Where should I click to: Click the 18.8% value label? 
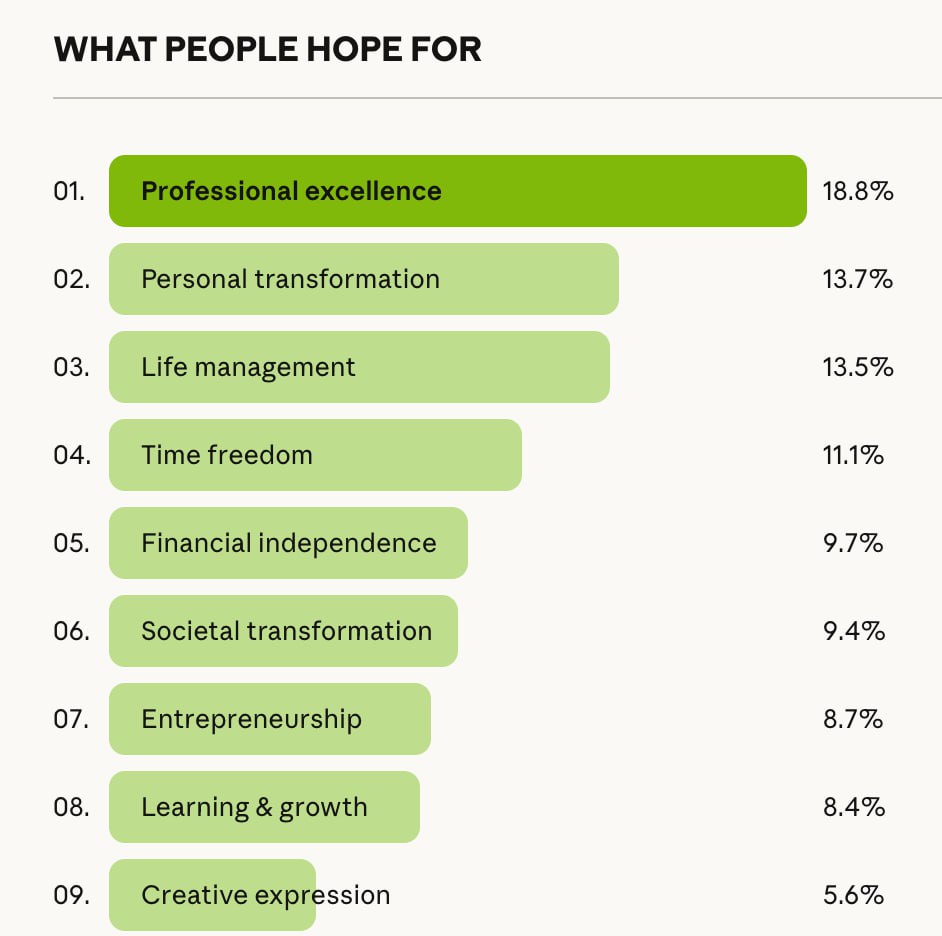[x=857, y=191]
